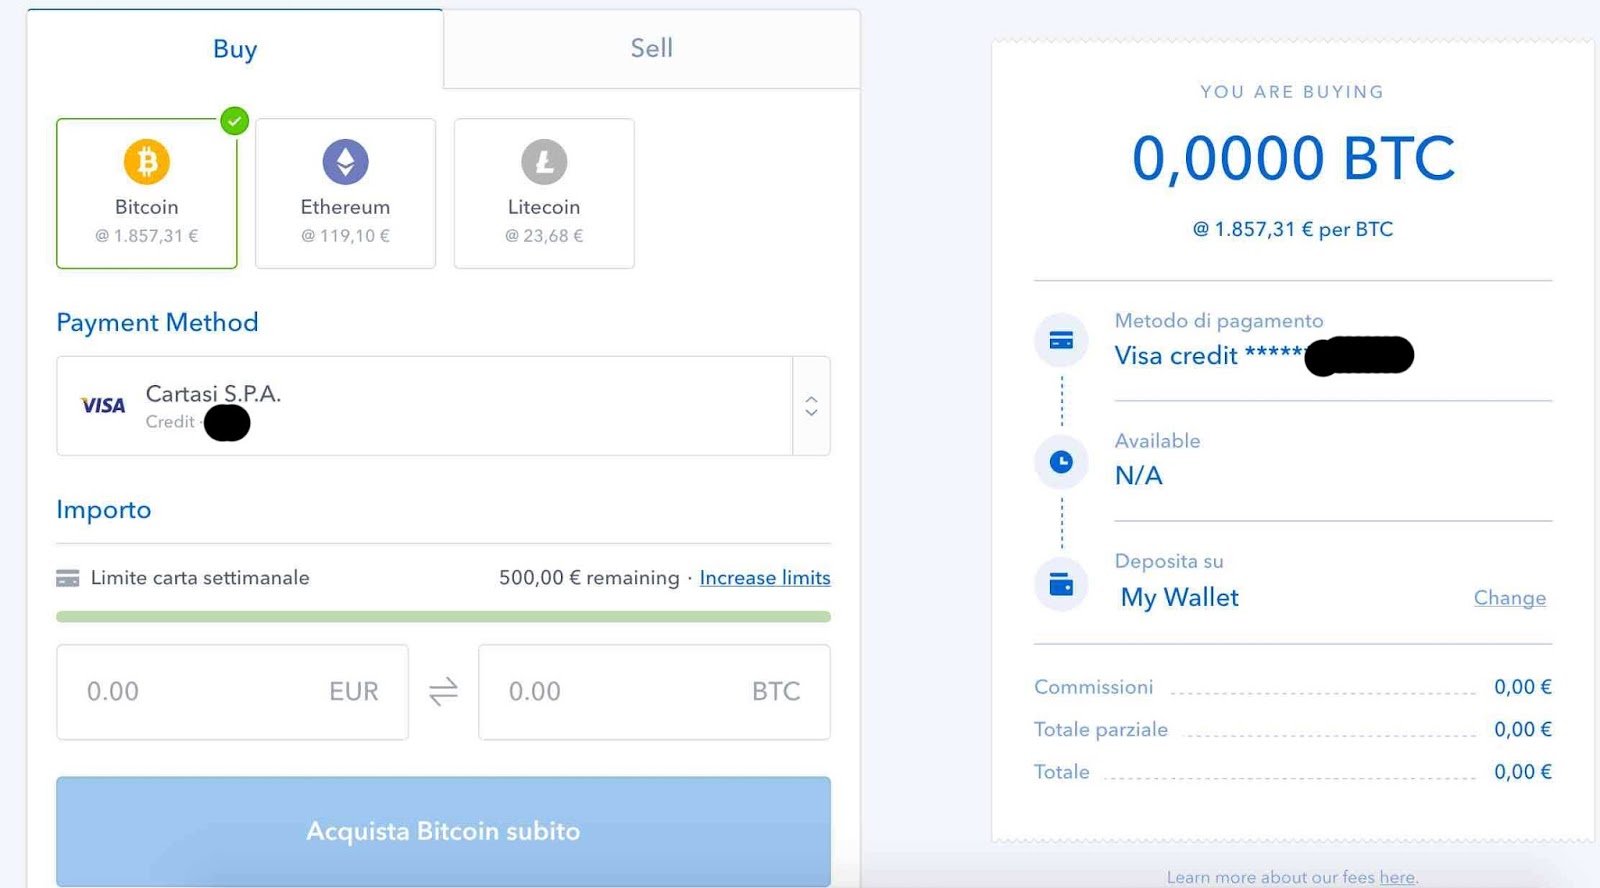
Task: Click the Ethereum diamond logo icon
Action: coord(345,161)
